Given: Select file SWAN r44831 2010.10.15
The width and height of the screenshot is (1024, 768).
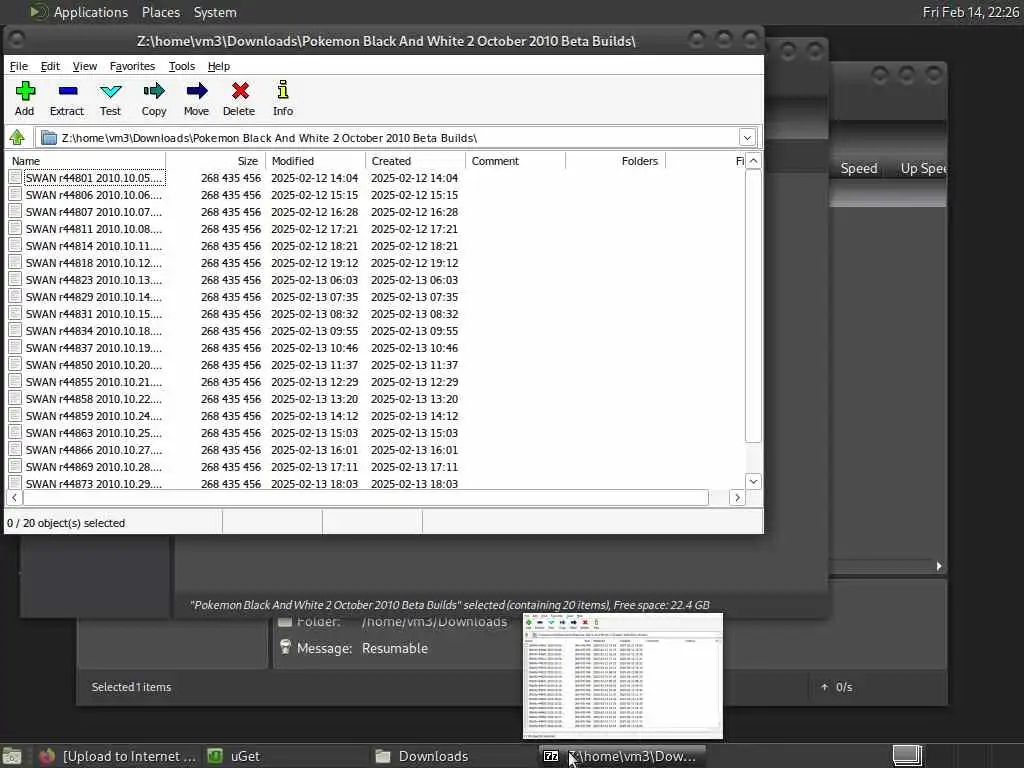Looking at the screenshot, I should pos(93,313).
